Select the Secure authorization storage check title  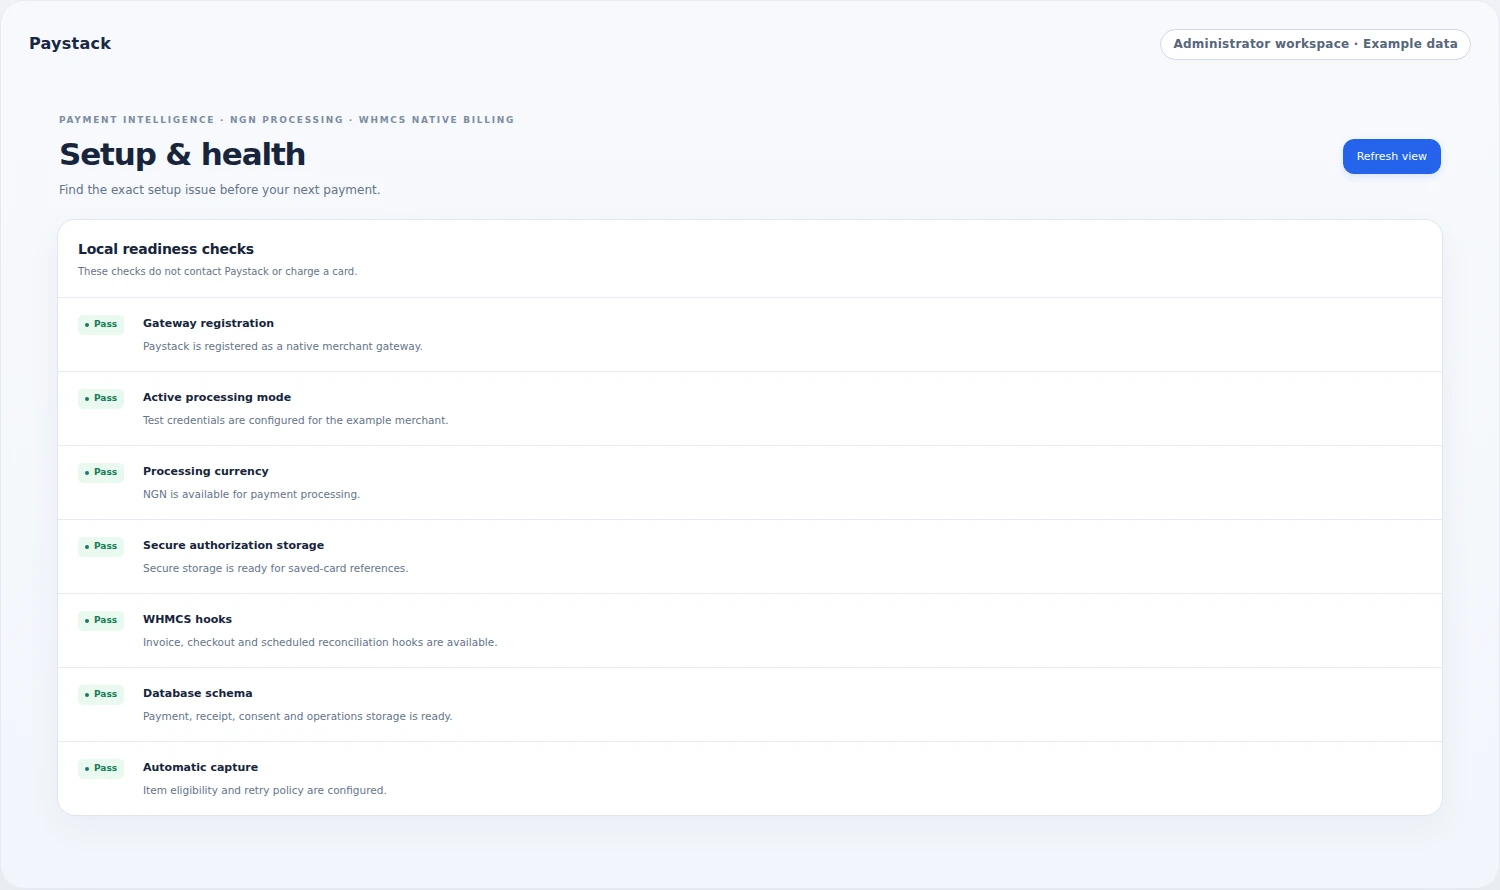pyautogui.click(x=233, y=545)
